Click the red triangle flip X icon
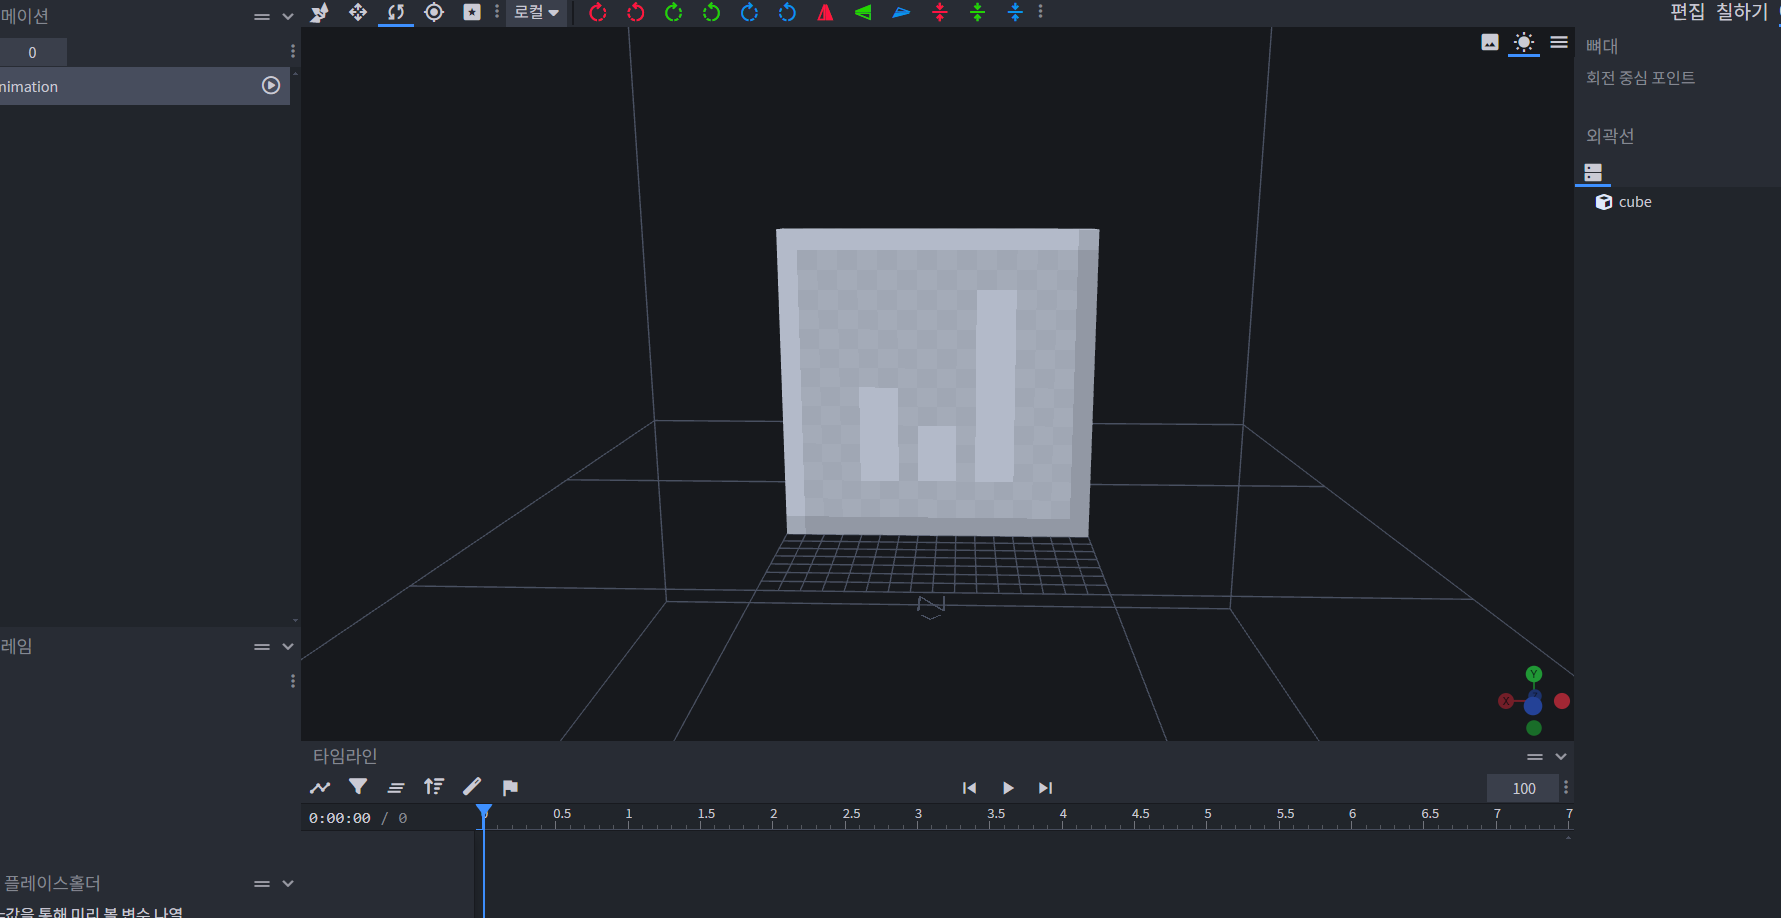Viewport: 1781px width, 918px height. (825, 12)
